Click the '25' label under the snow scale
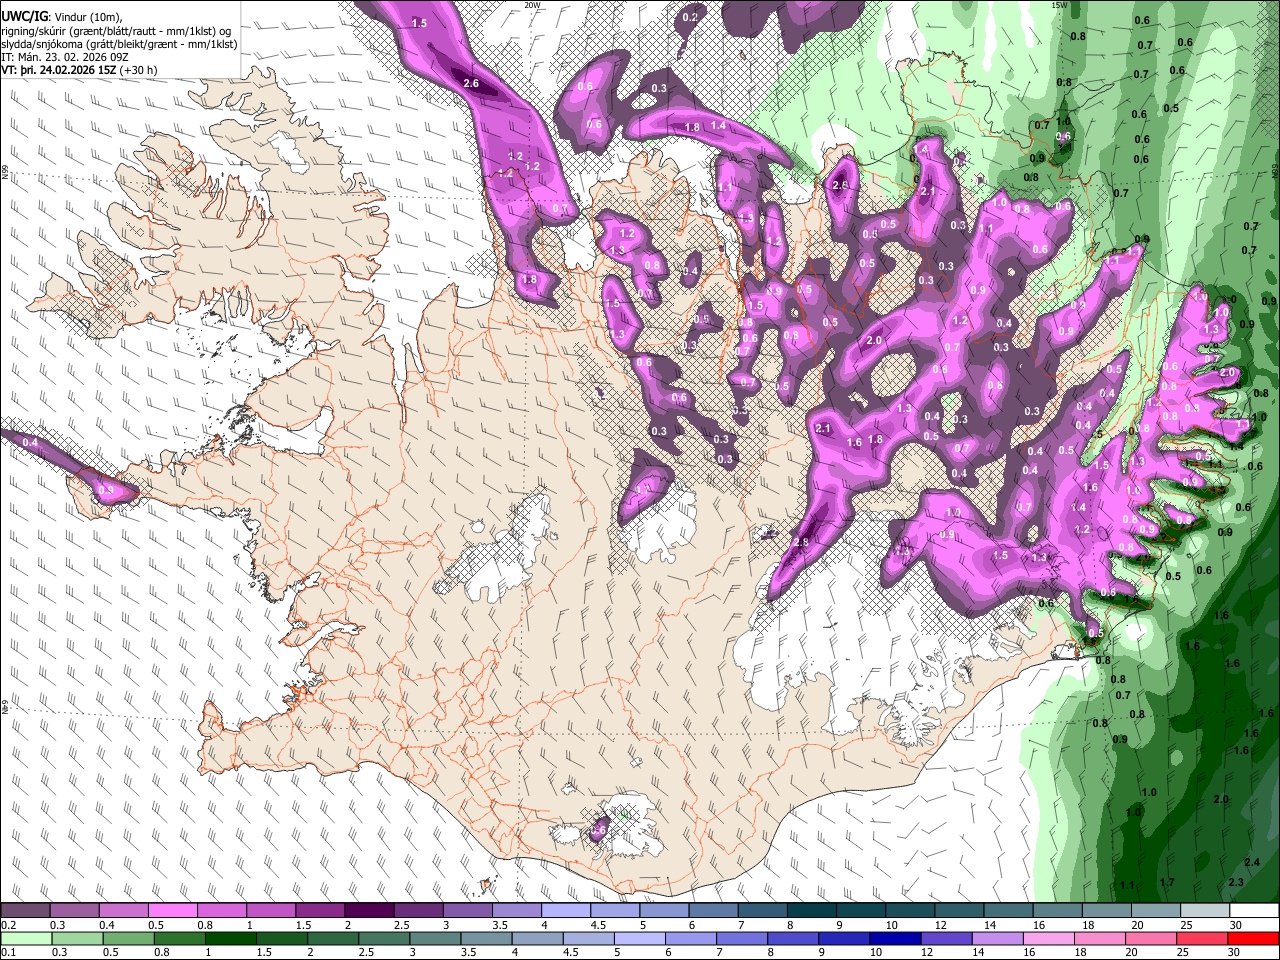The width and height of the screenshot is (1280, 960). click(1187, 925)
